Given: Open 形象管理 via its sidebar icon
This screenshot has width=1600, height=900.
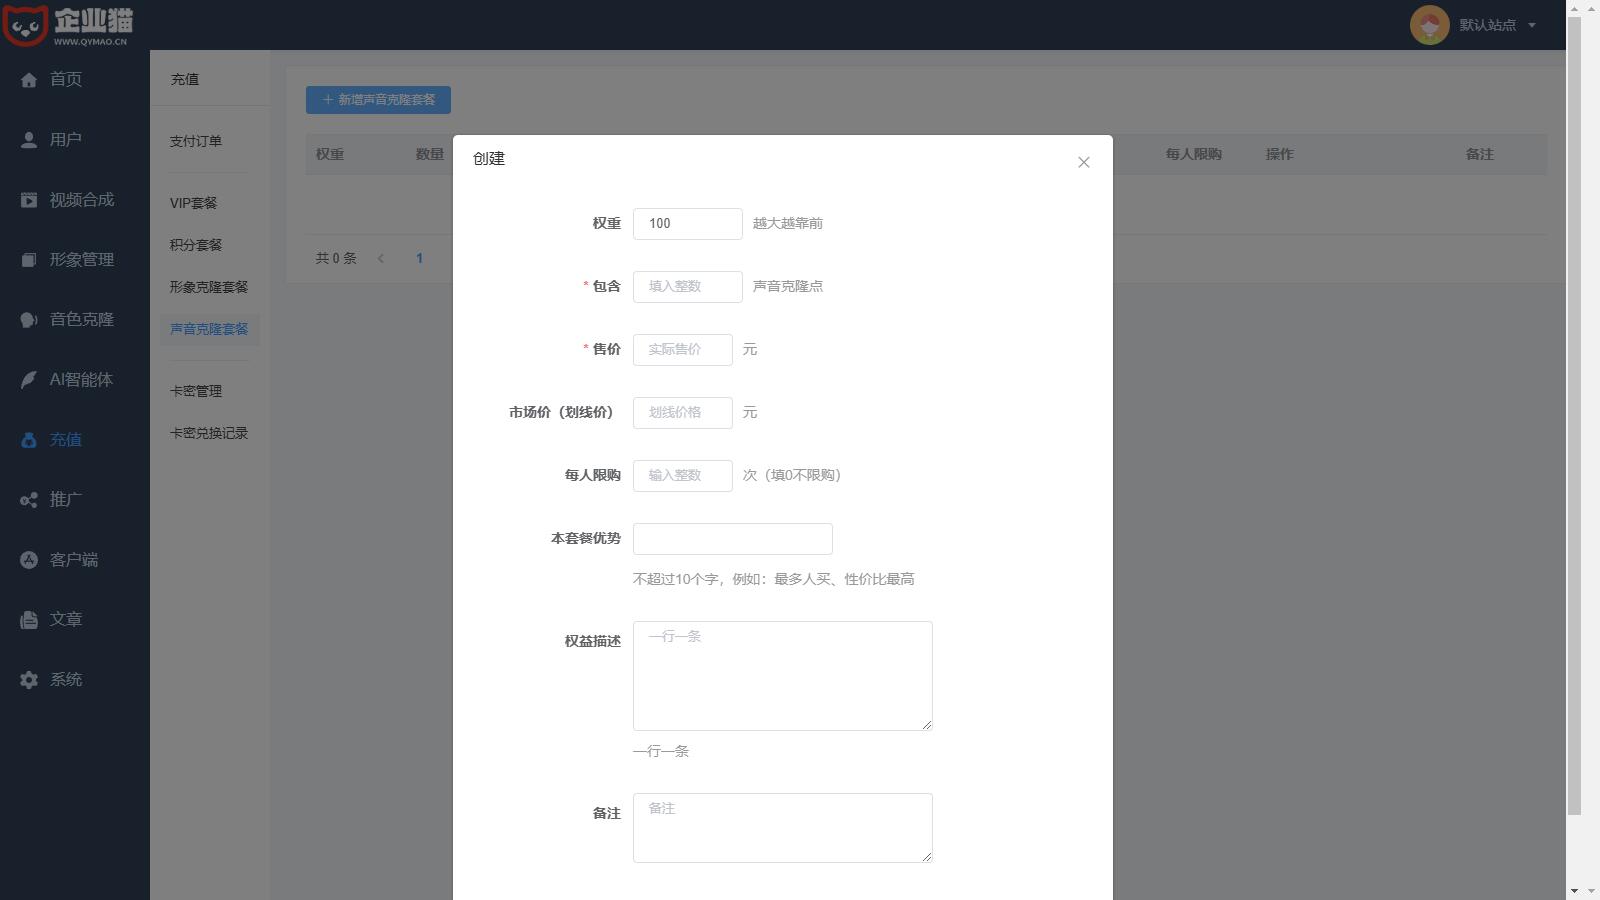Looking at the screenshot, I should [29, 260].
